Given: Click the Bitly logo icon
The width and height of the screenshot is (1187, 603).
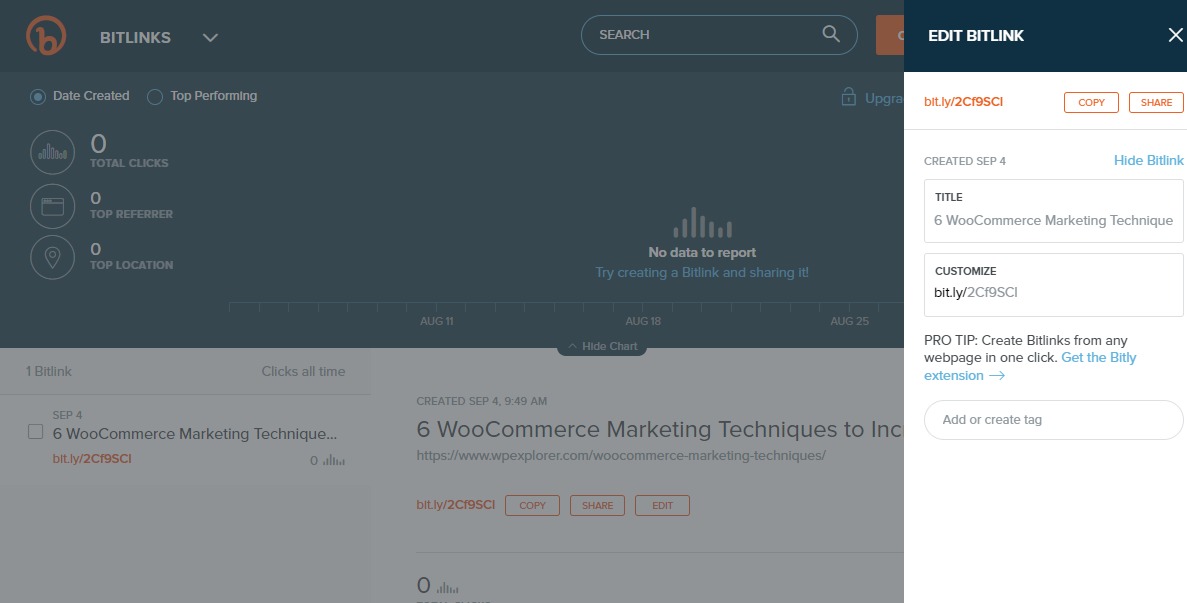Looking at the screenshot, I should tap(46, 36).
